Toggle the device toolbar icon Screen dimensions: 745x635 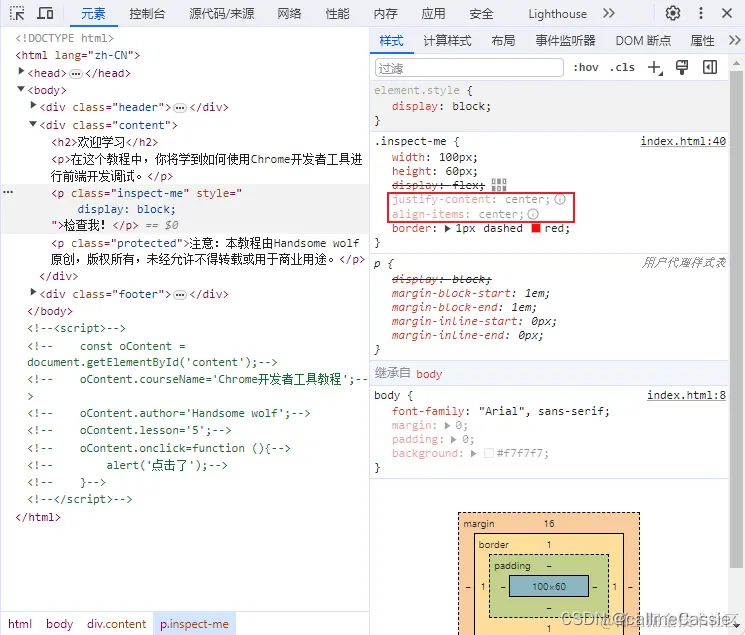[45, 13]
